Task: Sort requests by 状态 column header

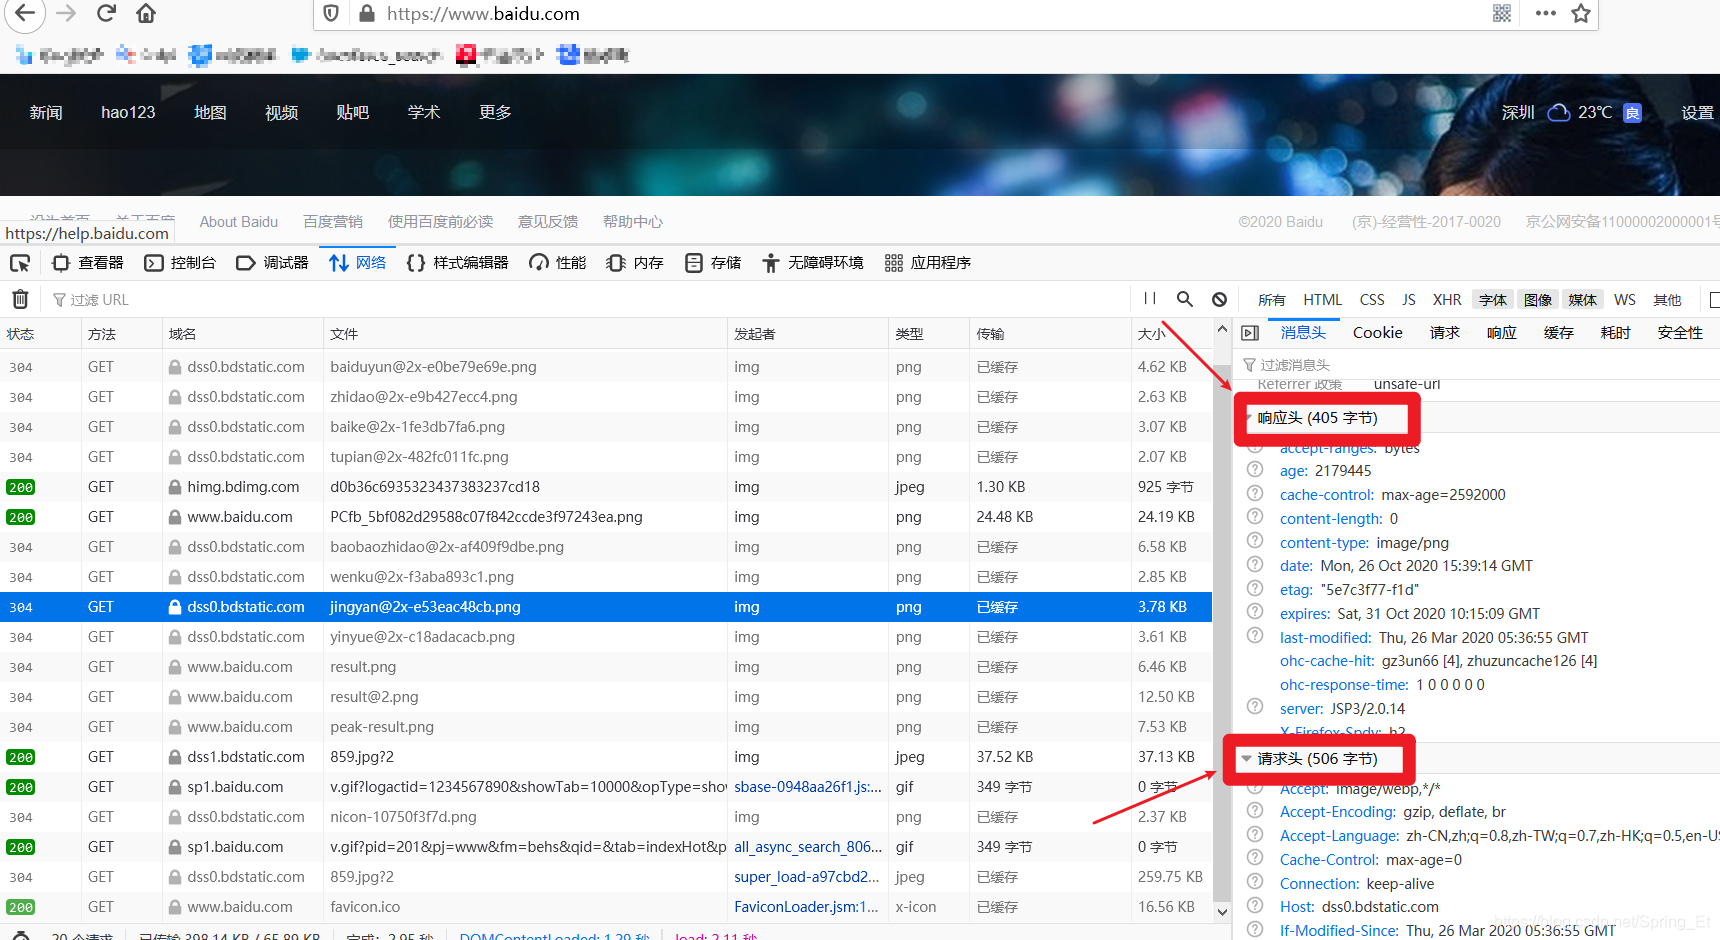Action: point(40,334)
